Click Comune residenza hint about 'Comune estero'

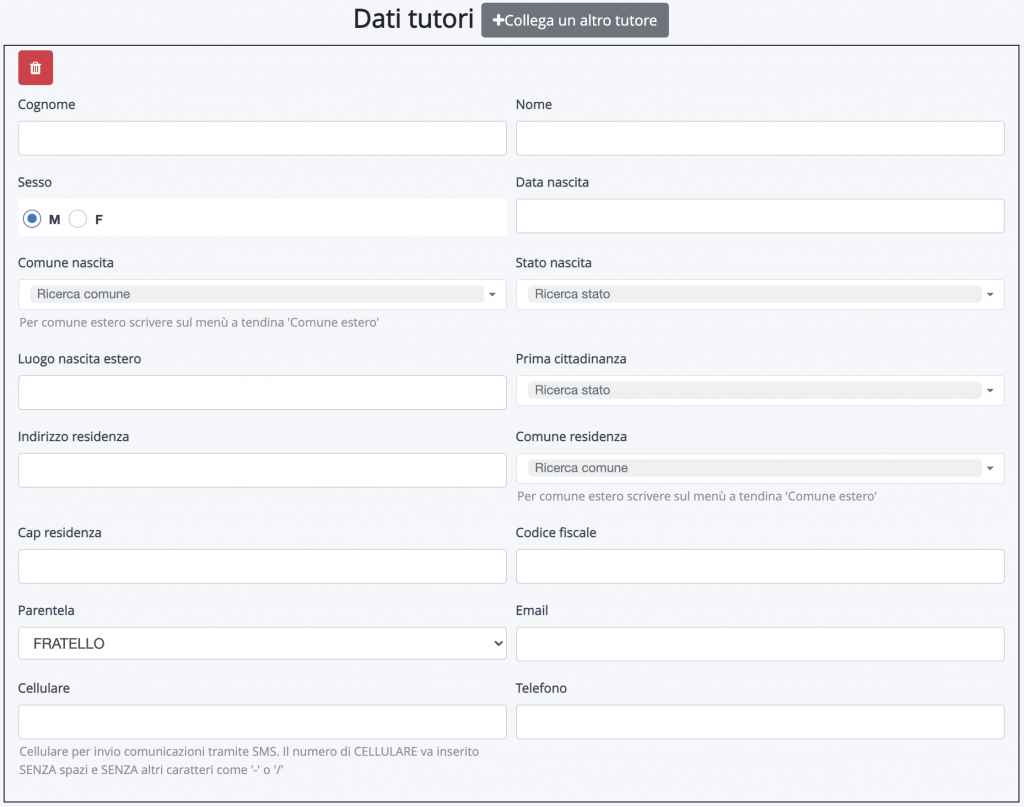coord(697,497)
